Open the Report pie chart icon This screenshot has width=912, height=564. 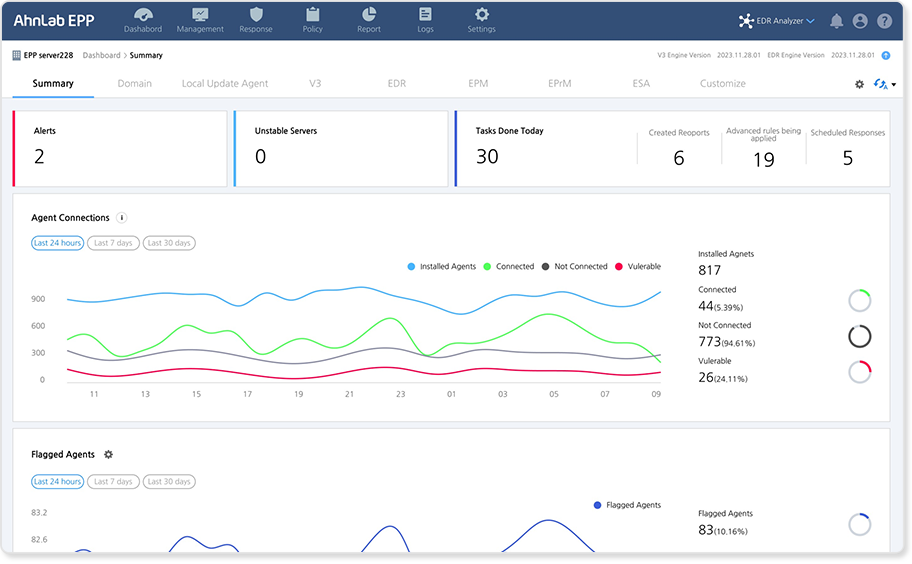[x=369, y=15]
